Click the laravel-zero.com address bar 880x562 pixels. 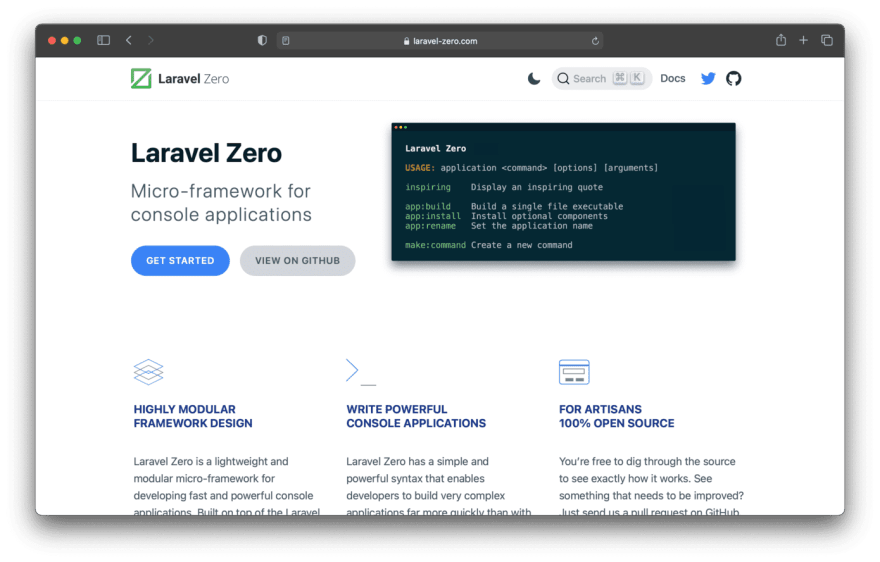439,40
